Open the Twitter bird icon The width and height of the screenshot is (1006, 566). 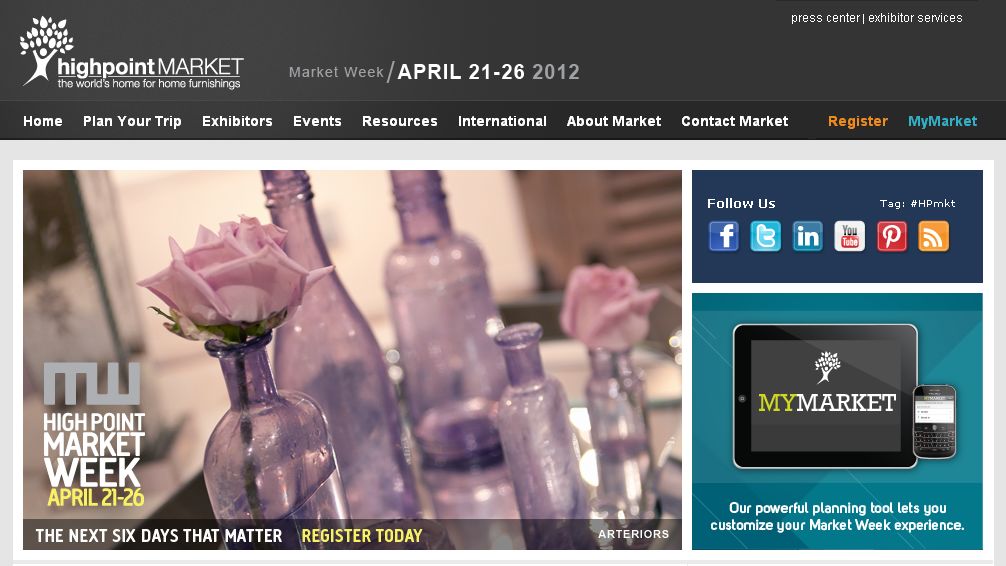[765, 236]
